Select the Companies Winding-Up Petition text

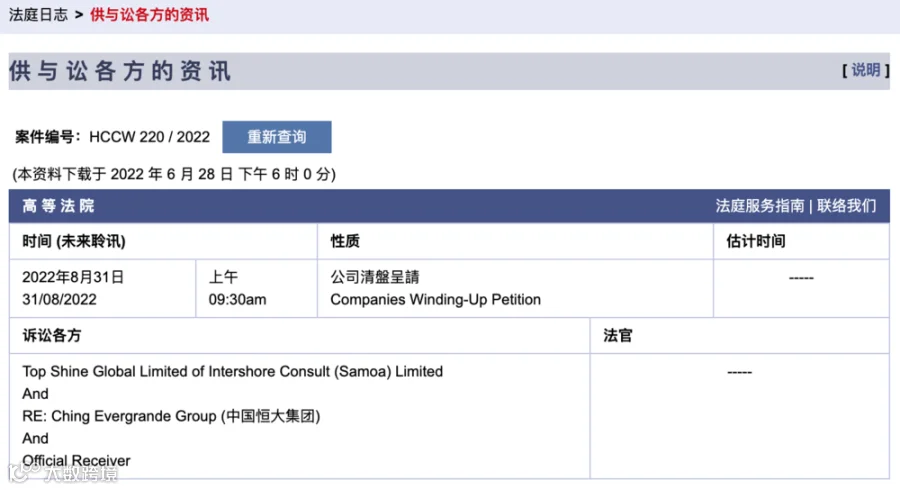[436, 300]
